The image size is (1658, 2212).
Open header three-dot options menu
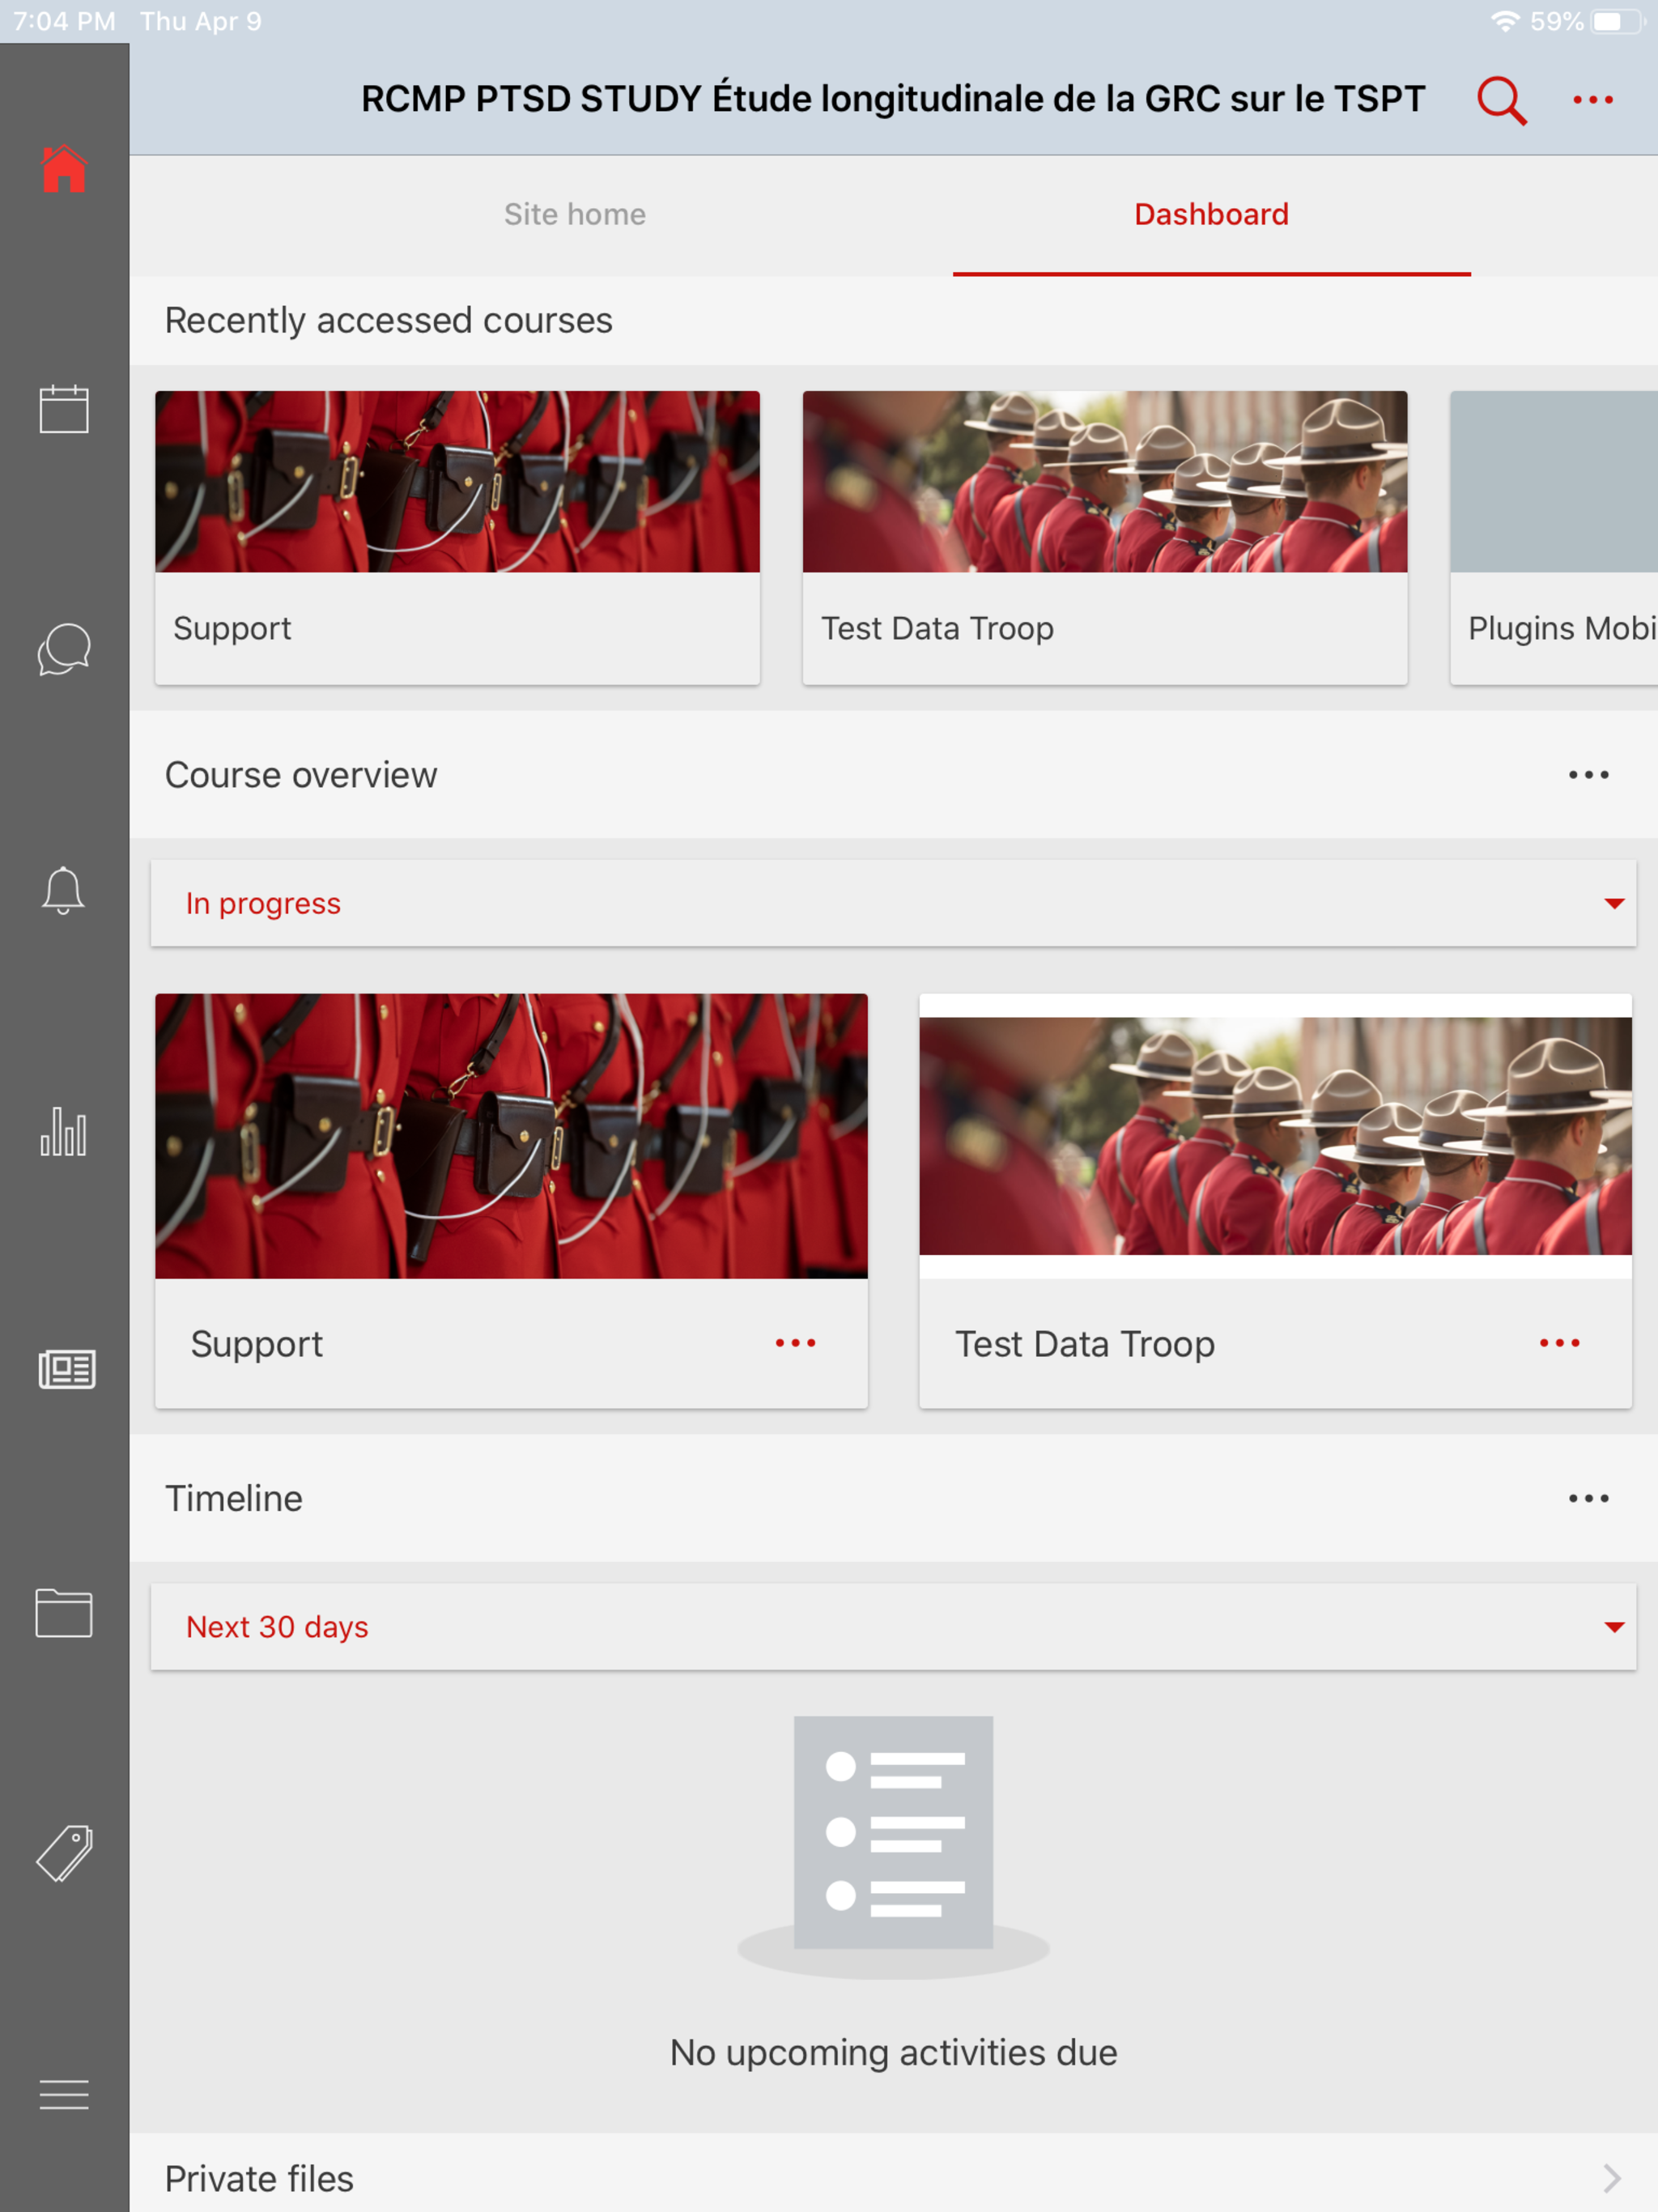point(1593,100)
